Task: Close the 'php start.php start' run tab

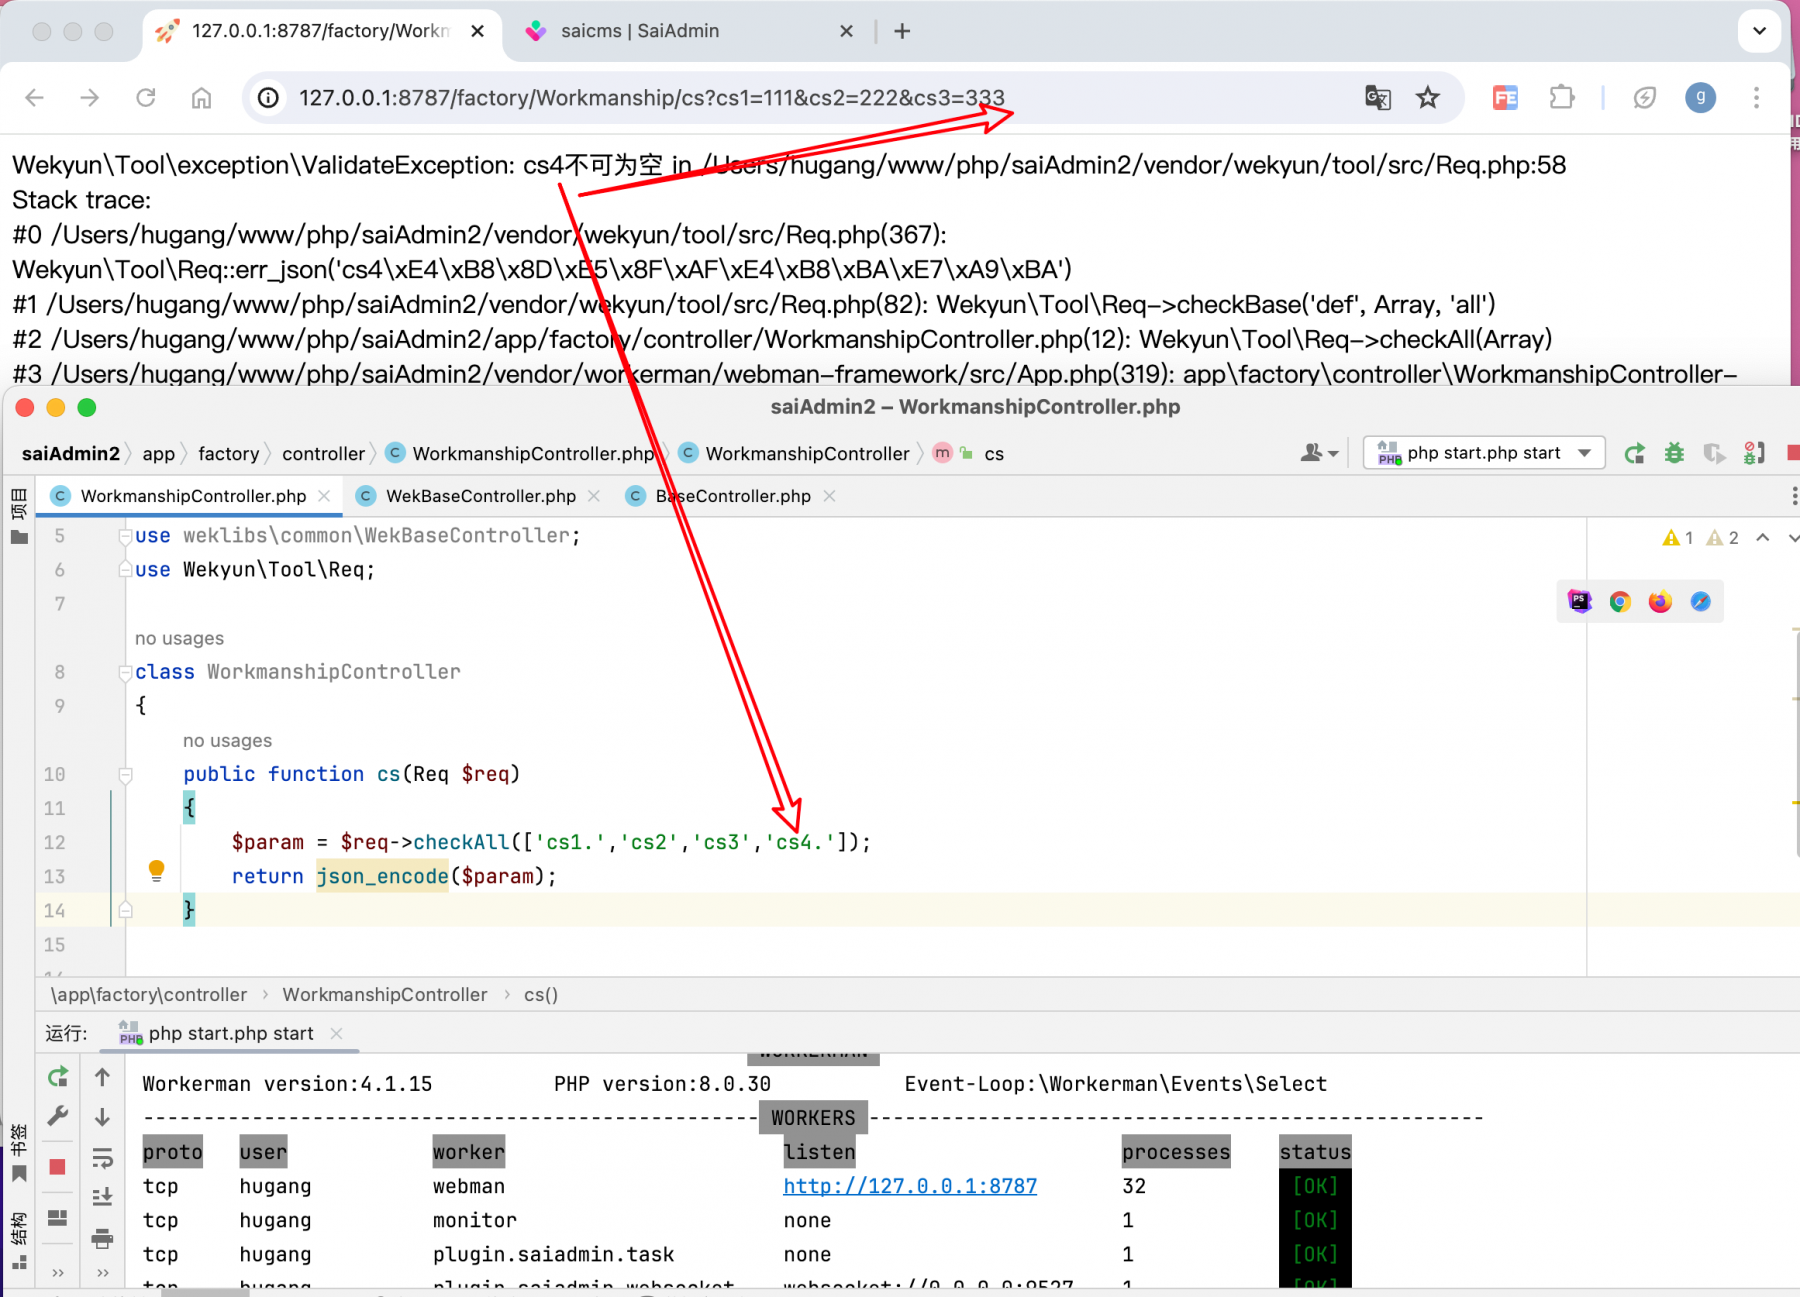Action: tap(336, 1033)
